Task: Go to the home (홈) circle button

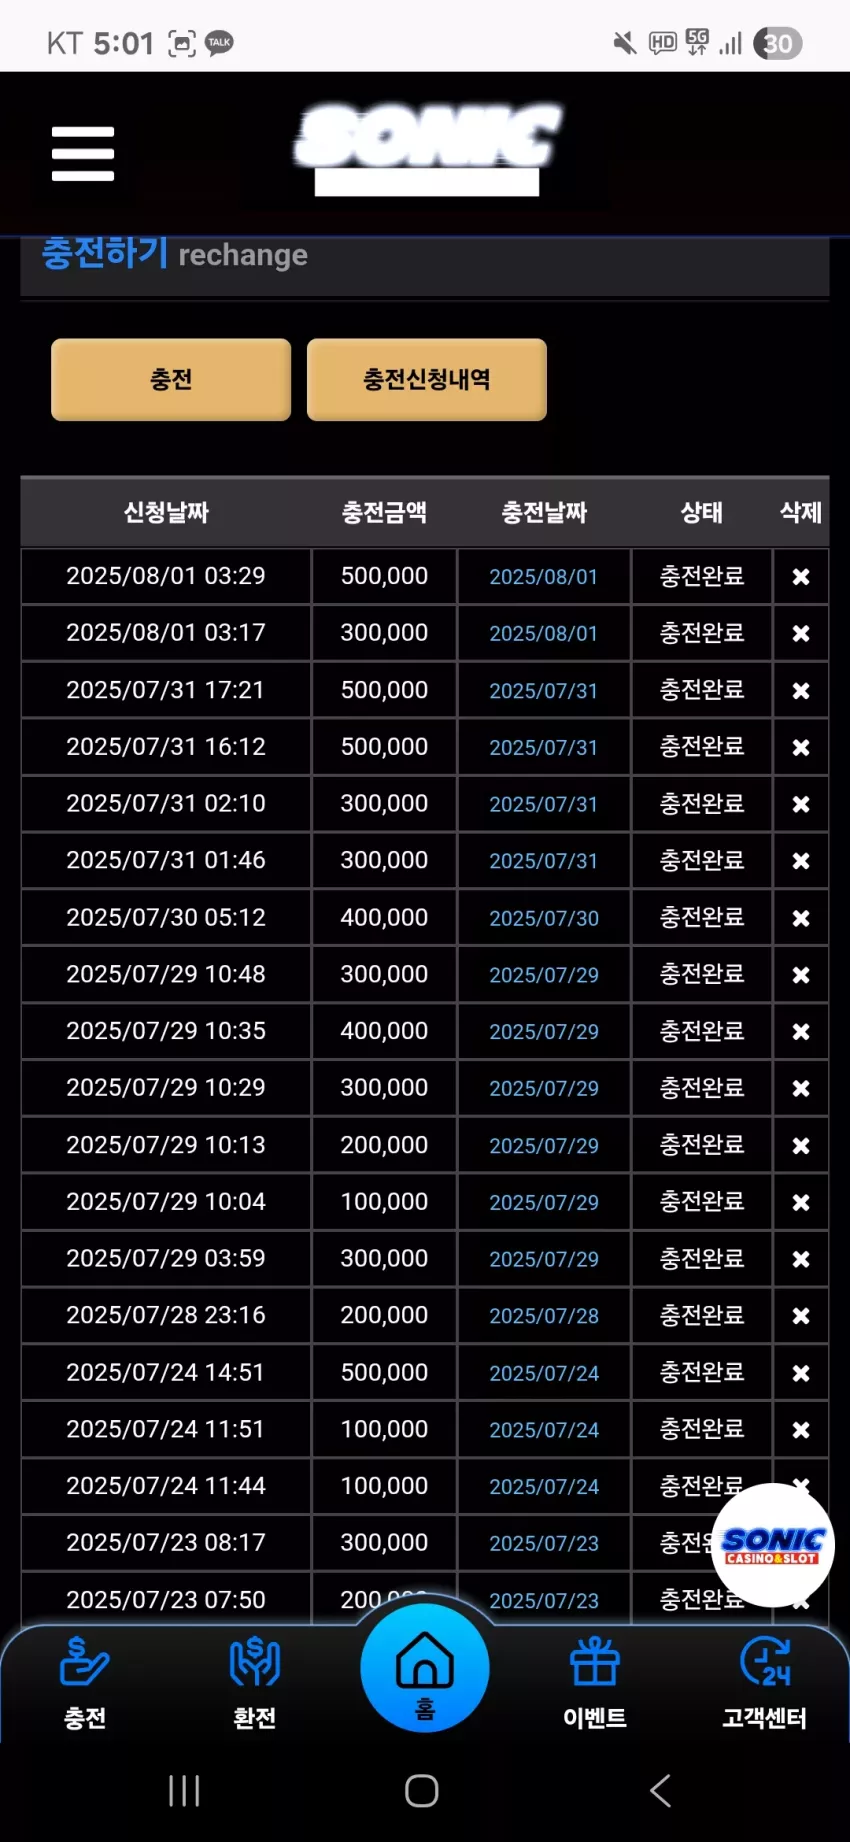Action: click(x=425, y=1668)
